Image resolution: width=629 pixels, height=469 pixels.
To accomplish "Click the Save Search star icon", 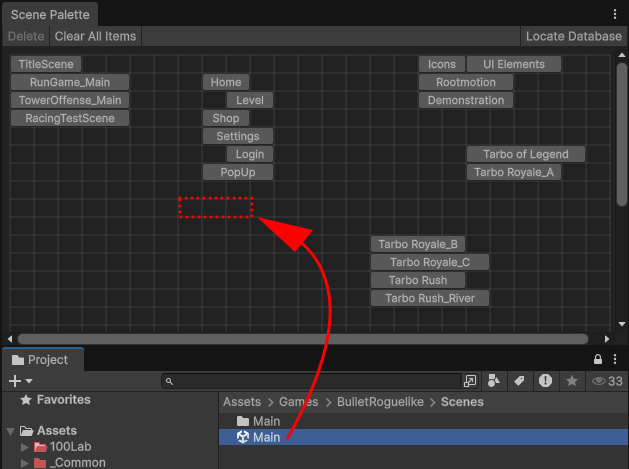I will (x=572, y=380).
